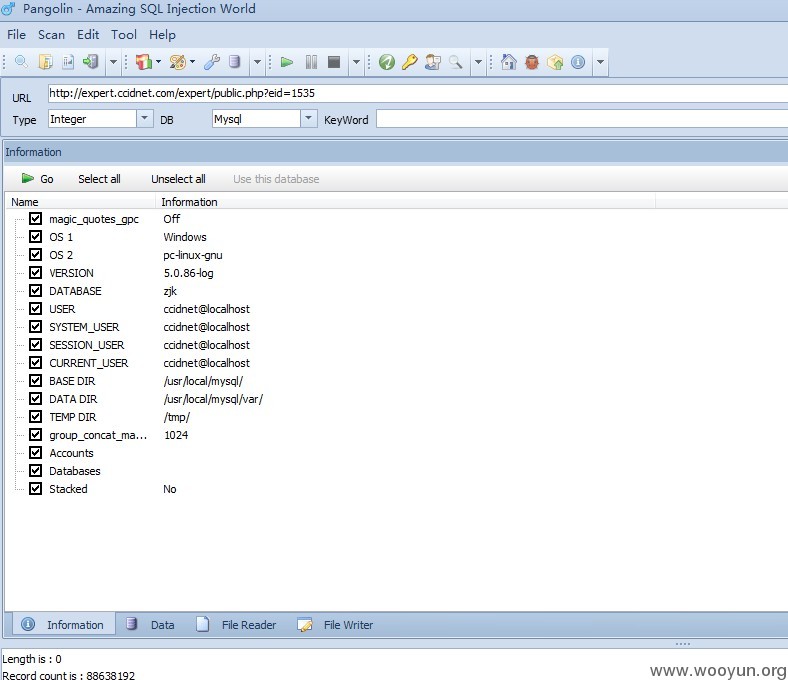Viewport: 788px width, 680px height.
Task: Click the exit door toolbar icon
Action: [90, 62]
